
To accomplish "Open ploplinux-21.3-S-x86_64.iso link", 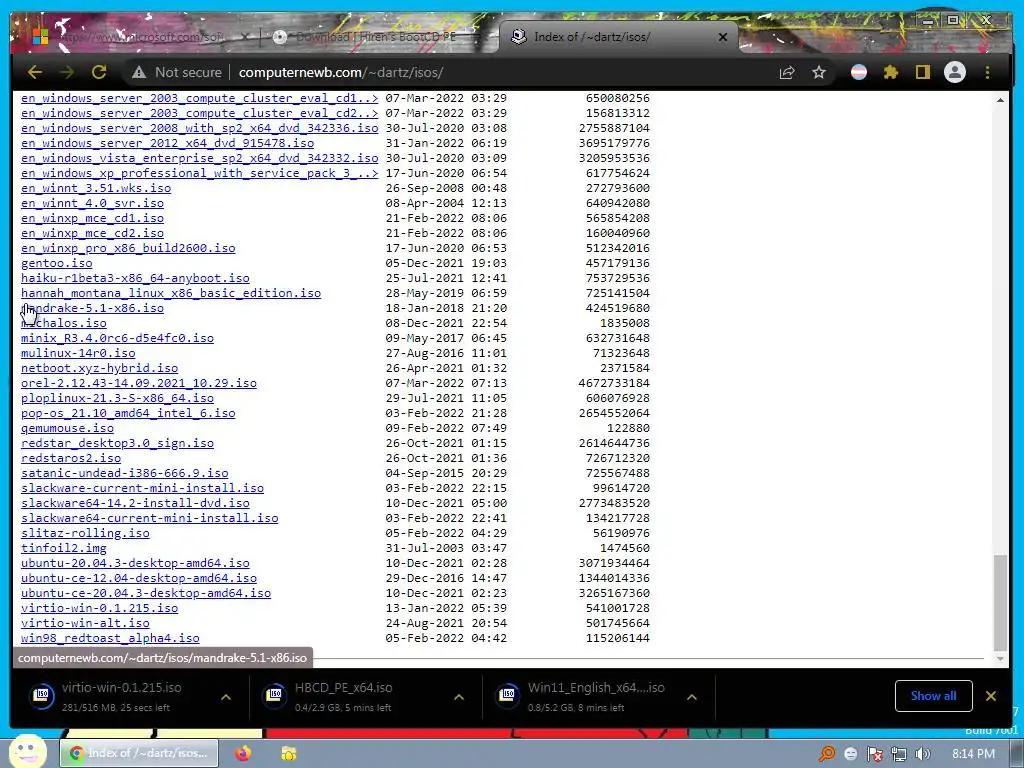I will 118,398.
